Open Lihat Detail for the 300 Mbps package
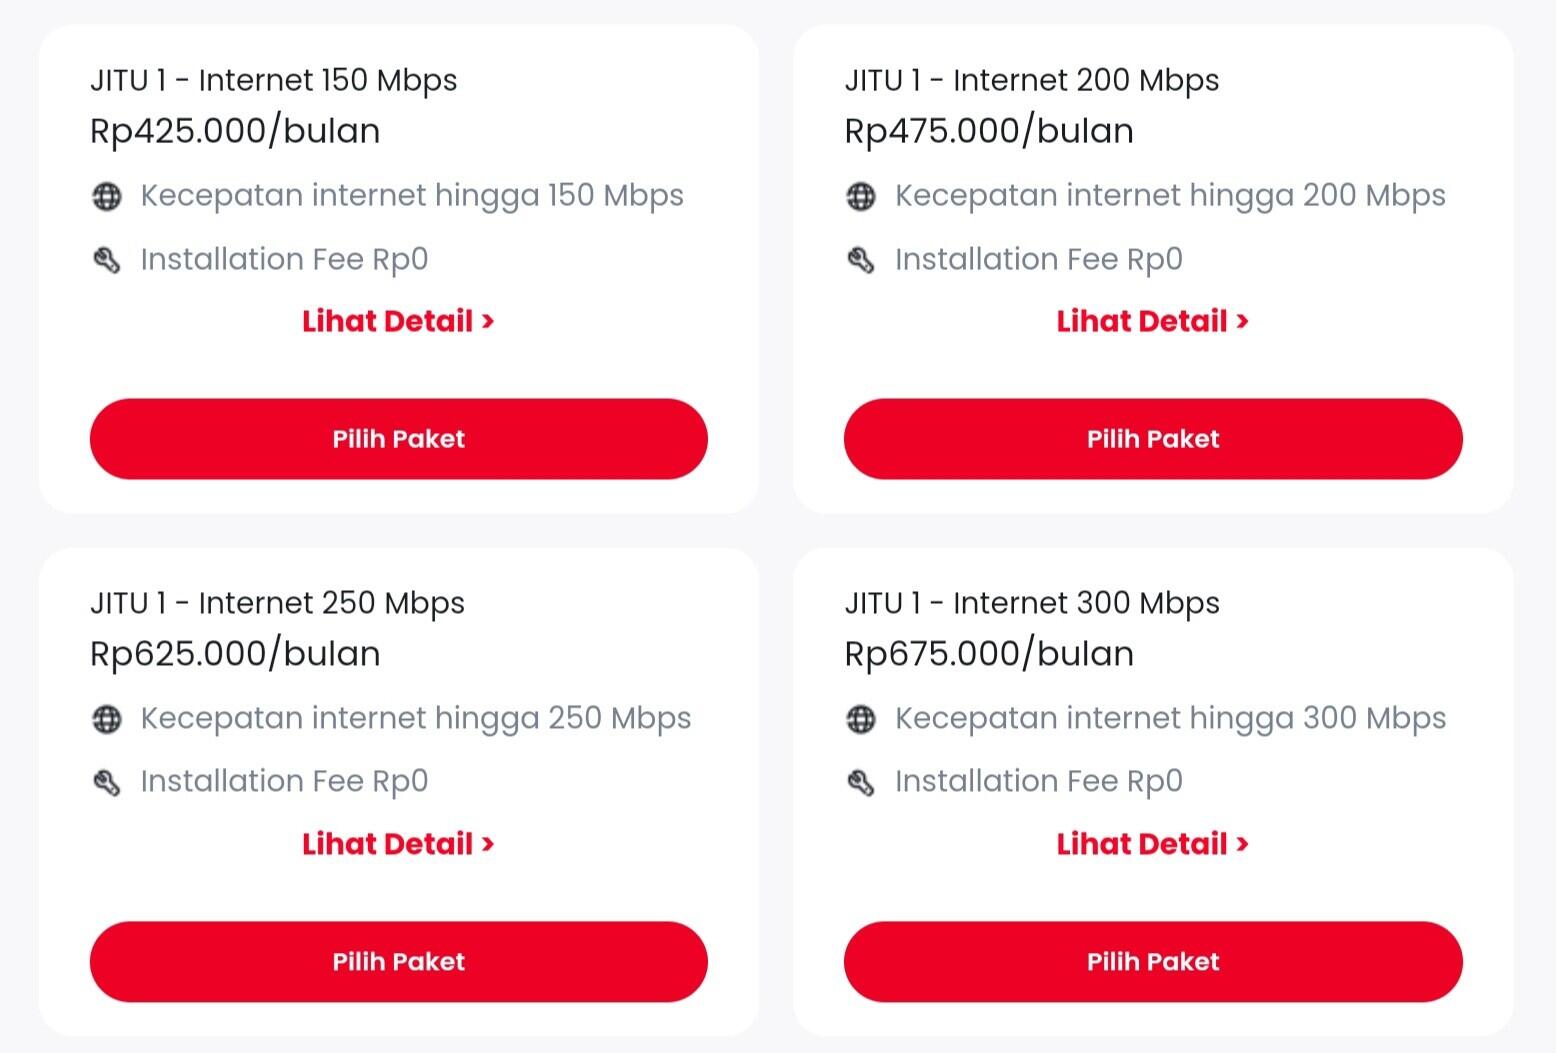 coord(1153,844)
